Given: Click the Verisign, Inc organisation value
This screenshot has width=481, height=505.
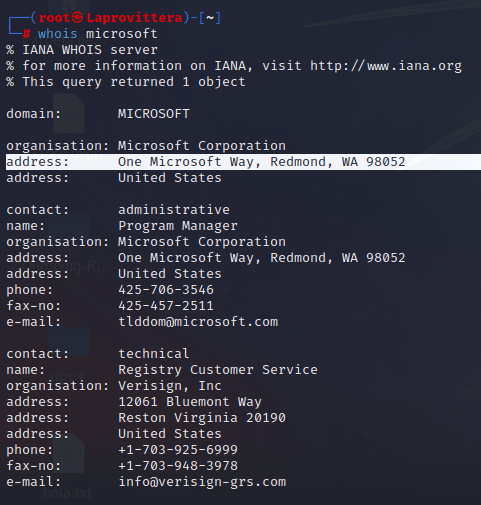Looking at the screenshot, I should [170, 386].
